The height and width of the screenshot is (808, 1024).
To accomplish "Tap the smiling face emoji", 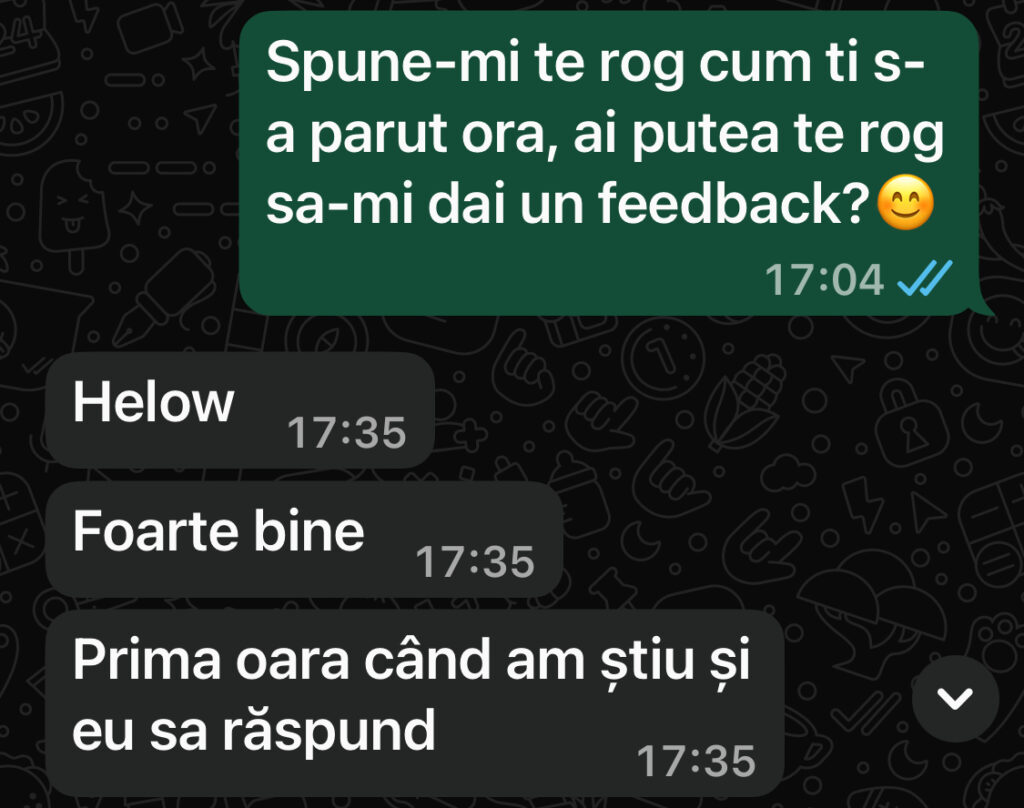I will tap(905, 202).
